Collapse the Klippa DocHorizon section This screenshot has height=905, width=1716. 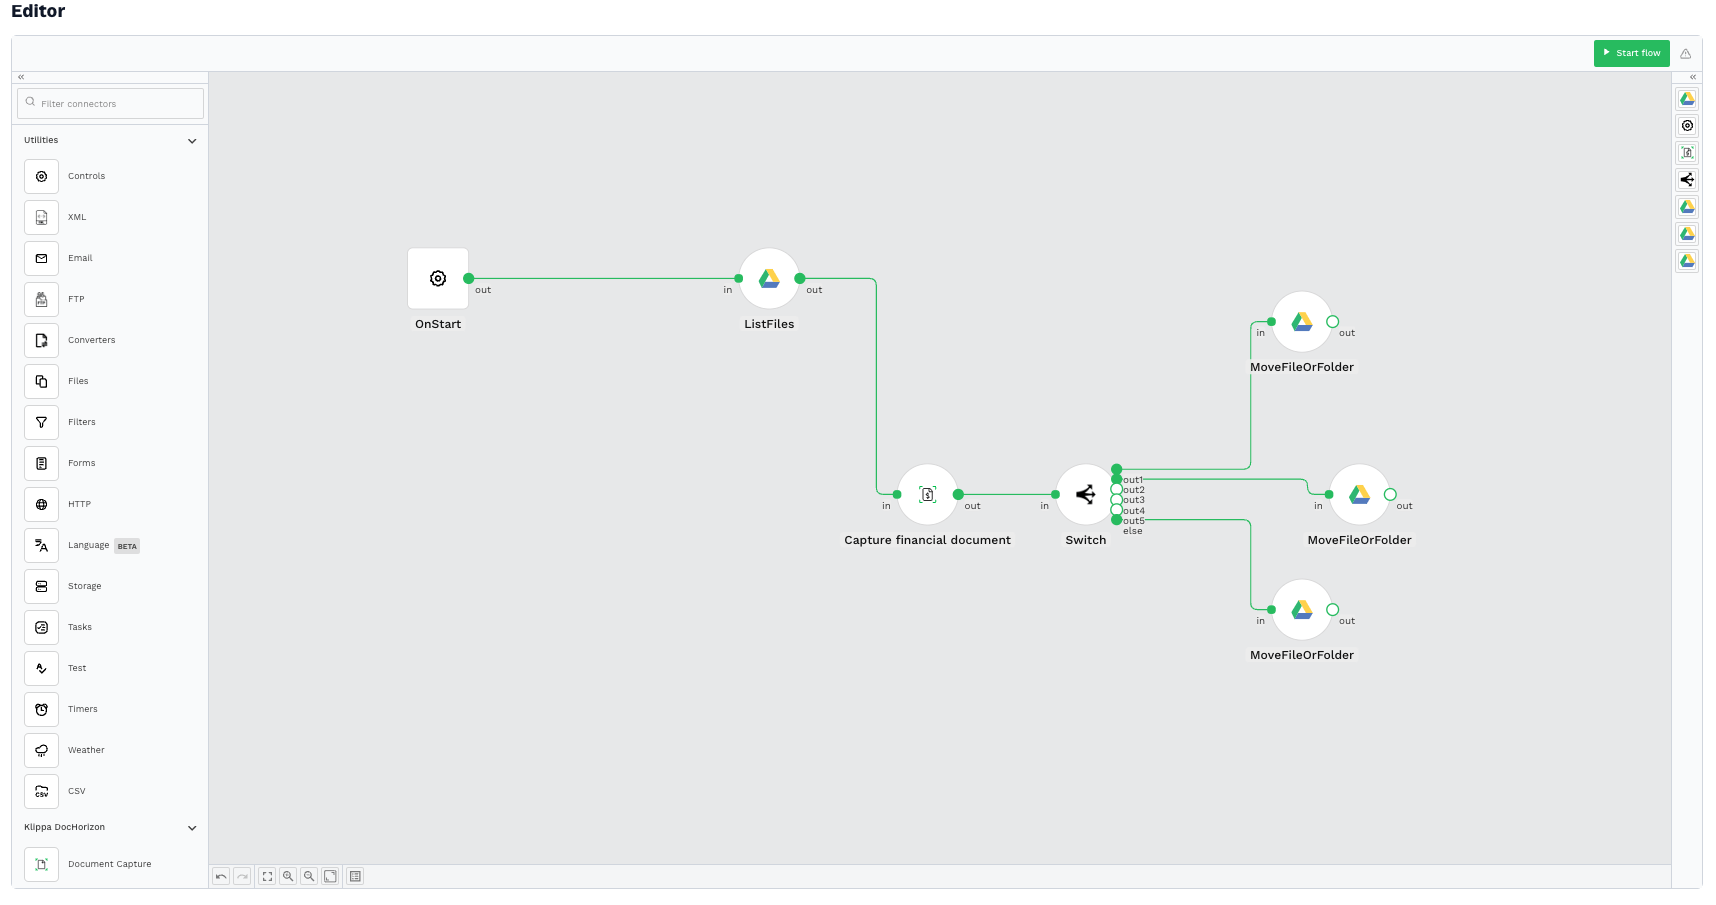click(192, 828)
